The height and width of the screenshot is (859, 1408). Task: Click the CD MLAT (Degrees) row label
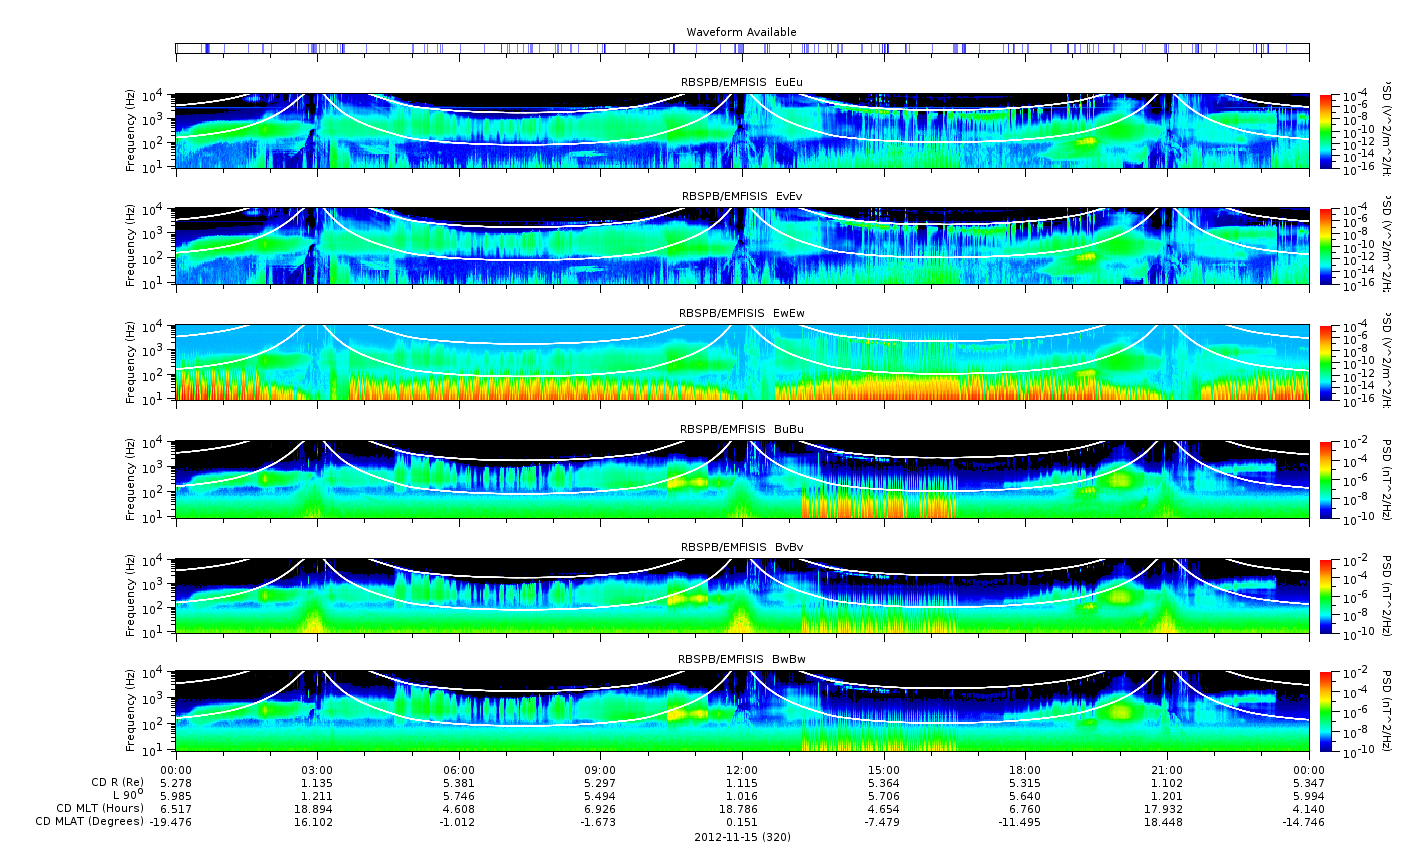click(88, 822)
